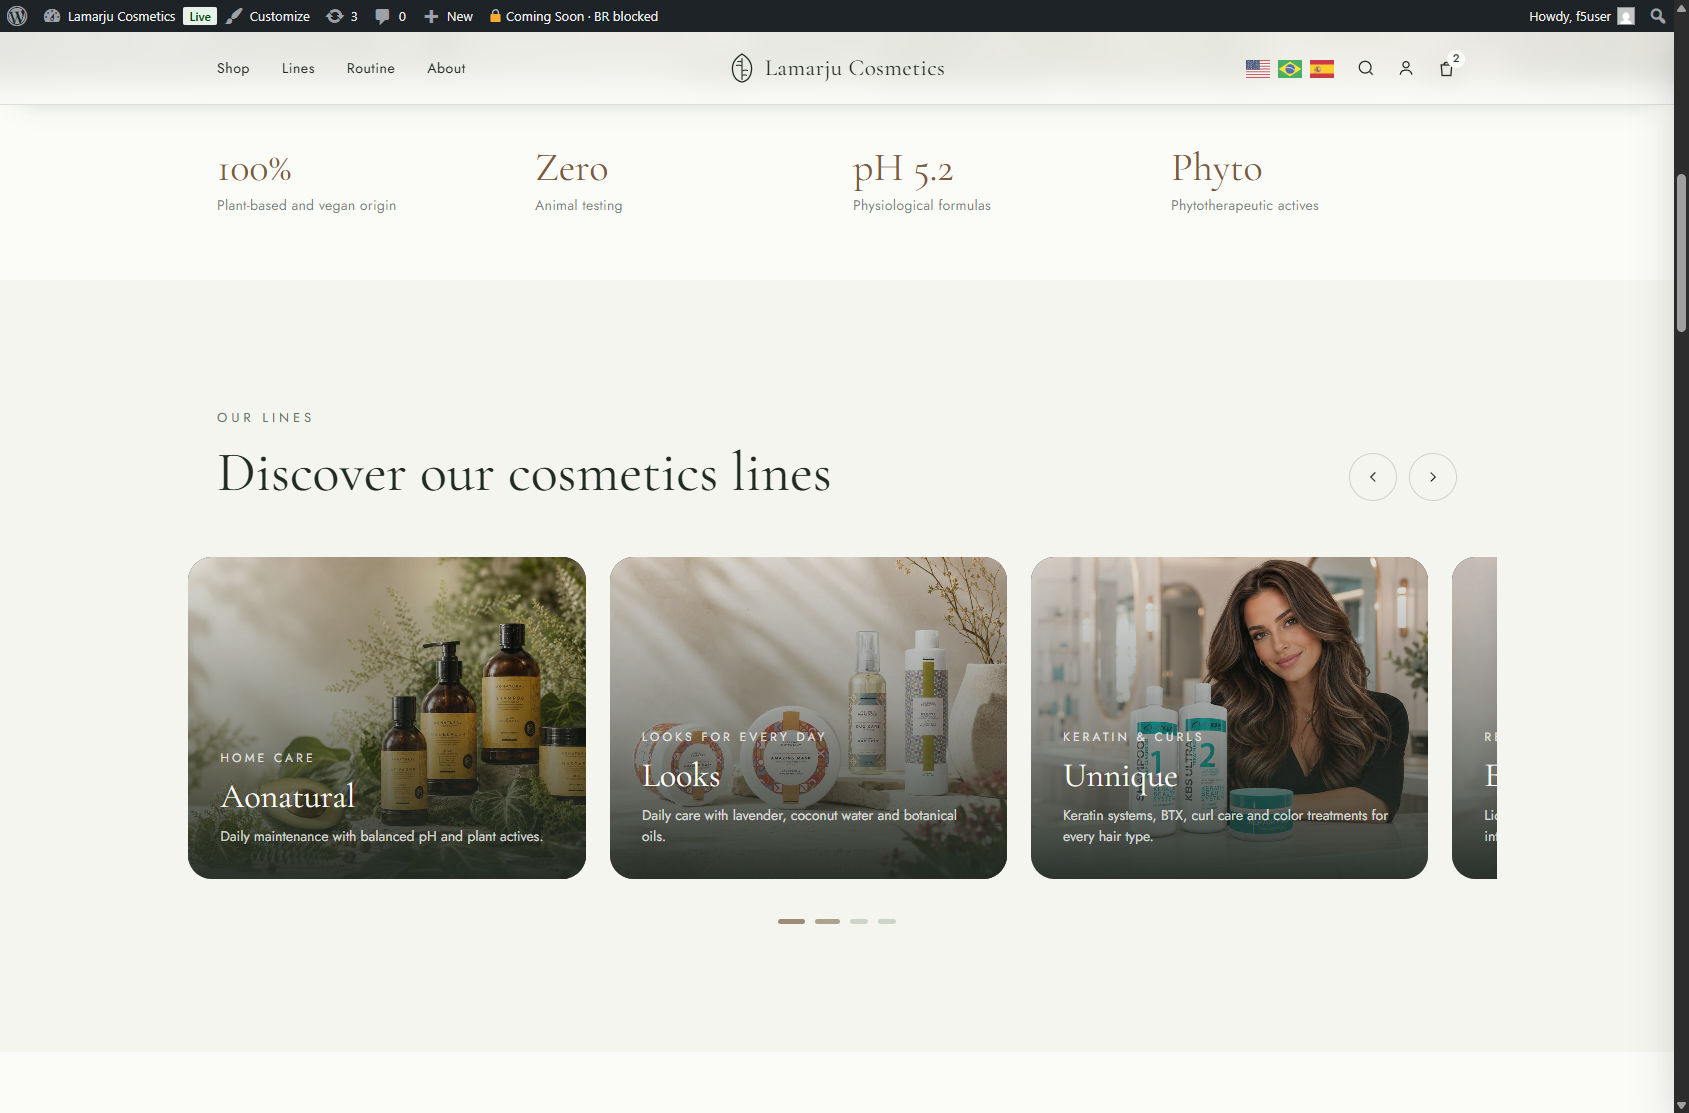The width and height of the screenshot is (1689, 1113).
Task: Select fourth carousel pagination dot
Action: [887, 921]
